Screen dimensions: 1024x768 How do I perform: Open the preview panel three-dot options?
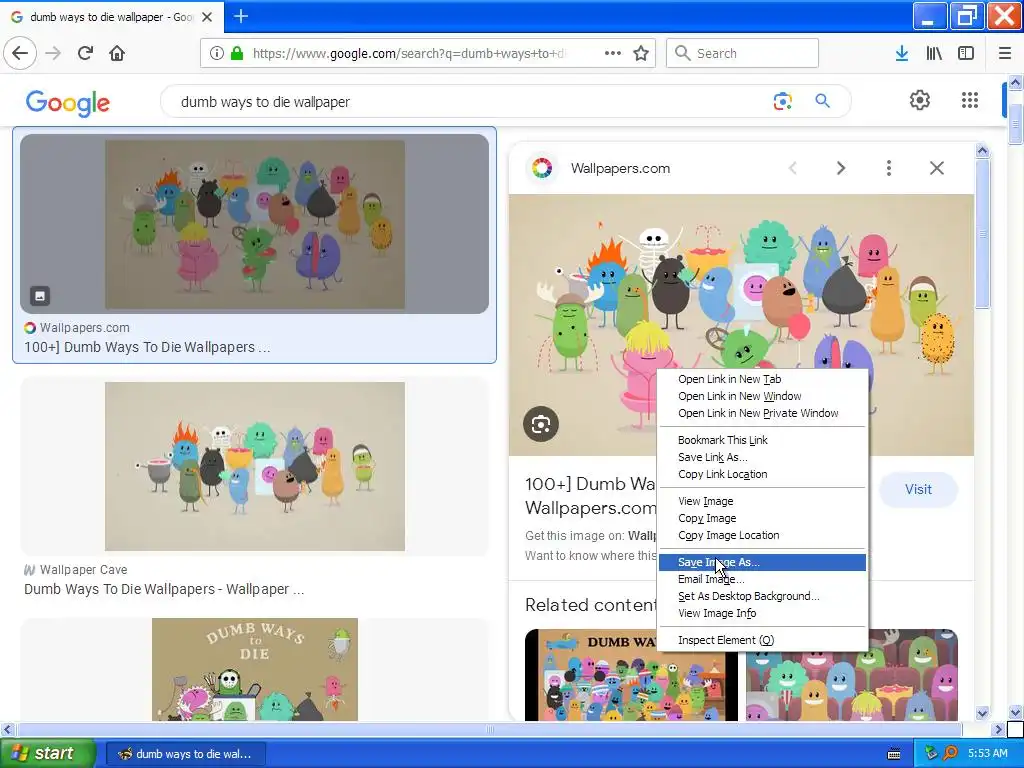[889, 168]
